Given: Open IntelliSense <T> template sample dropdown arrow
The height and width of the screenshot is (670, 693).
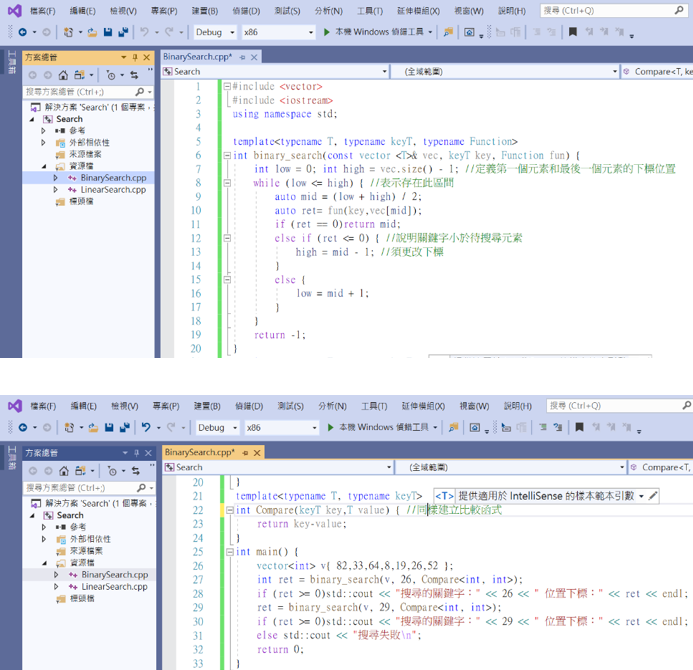Looking at the screenshot, I should click(641, 496).
